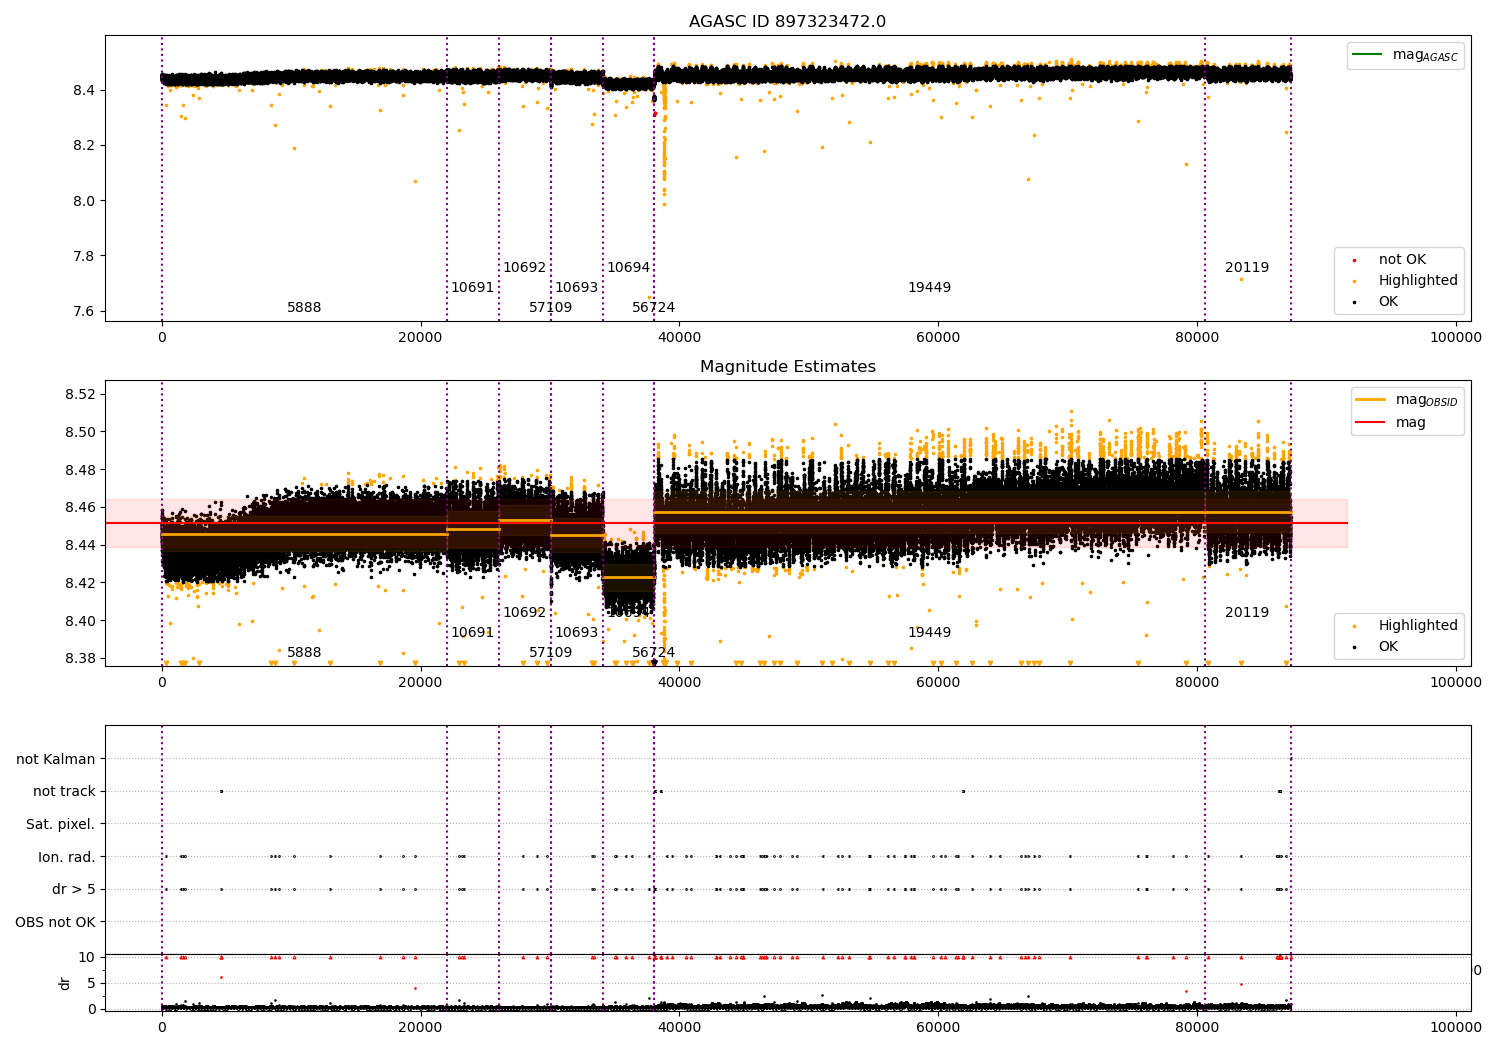Click obsid label 10691 in Magnitude Estimates plot
This screenshot has width=1500, height=1050.
[x=472, y=633]
